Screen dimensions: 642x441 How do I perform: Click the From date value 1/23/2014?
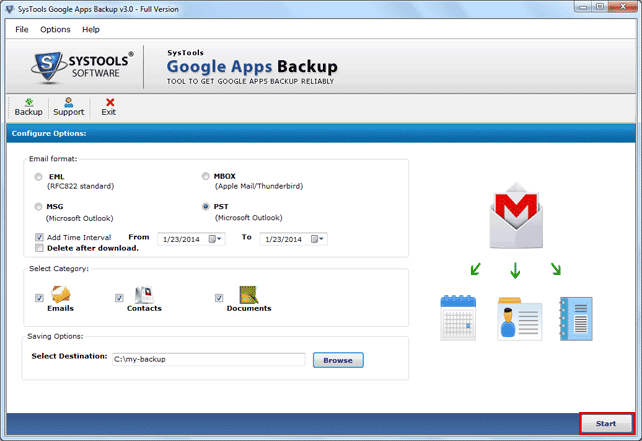181,239
